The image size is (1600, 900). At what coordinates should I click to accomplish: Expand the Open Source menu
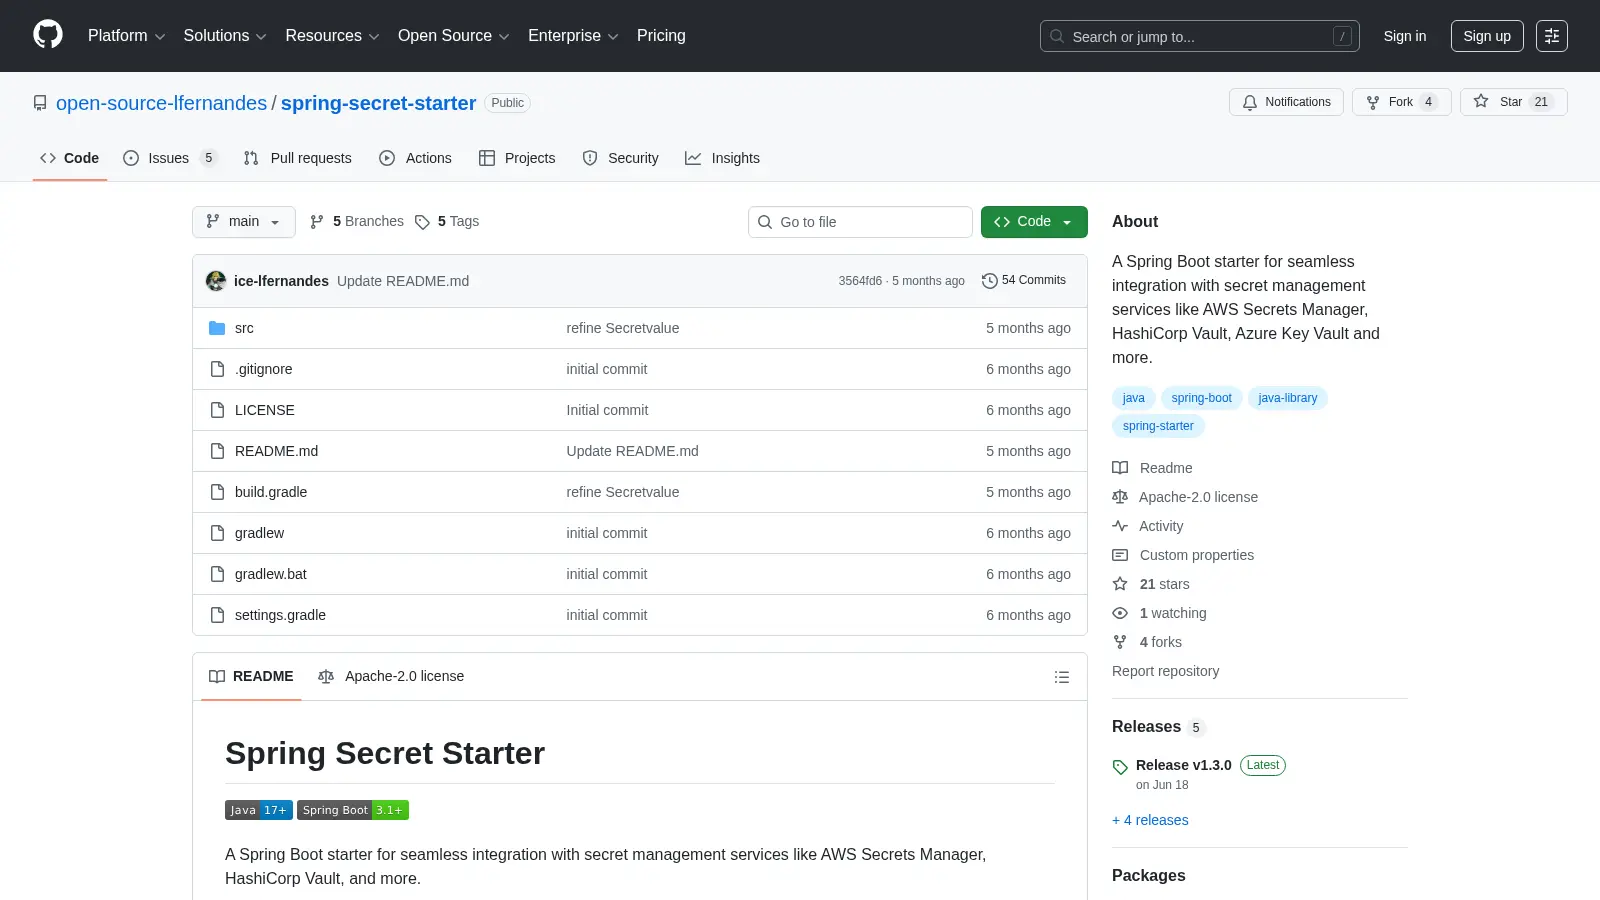coord(454,36)
